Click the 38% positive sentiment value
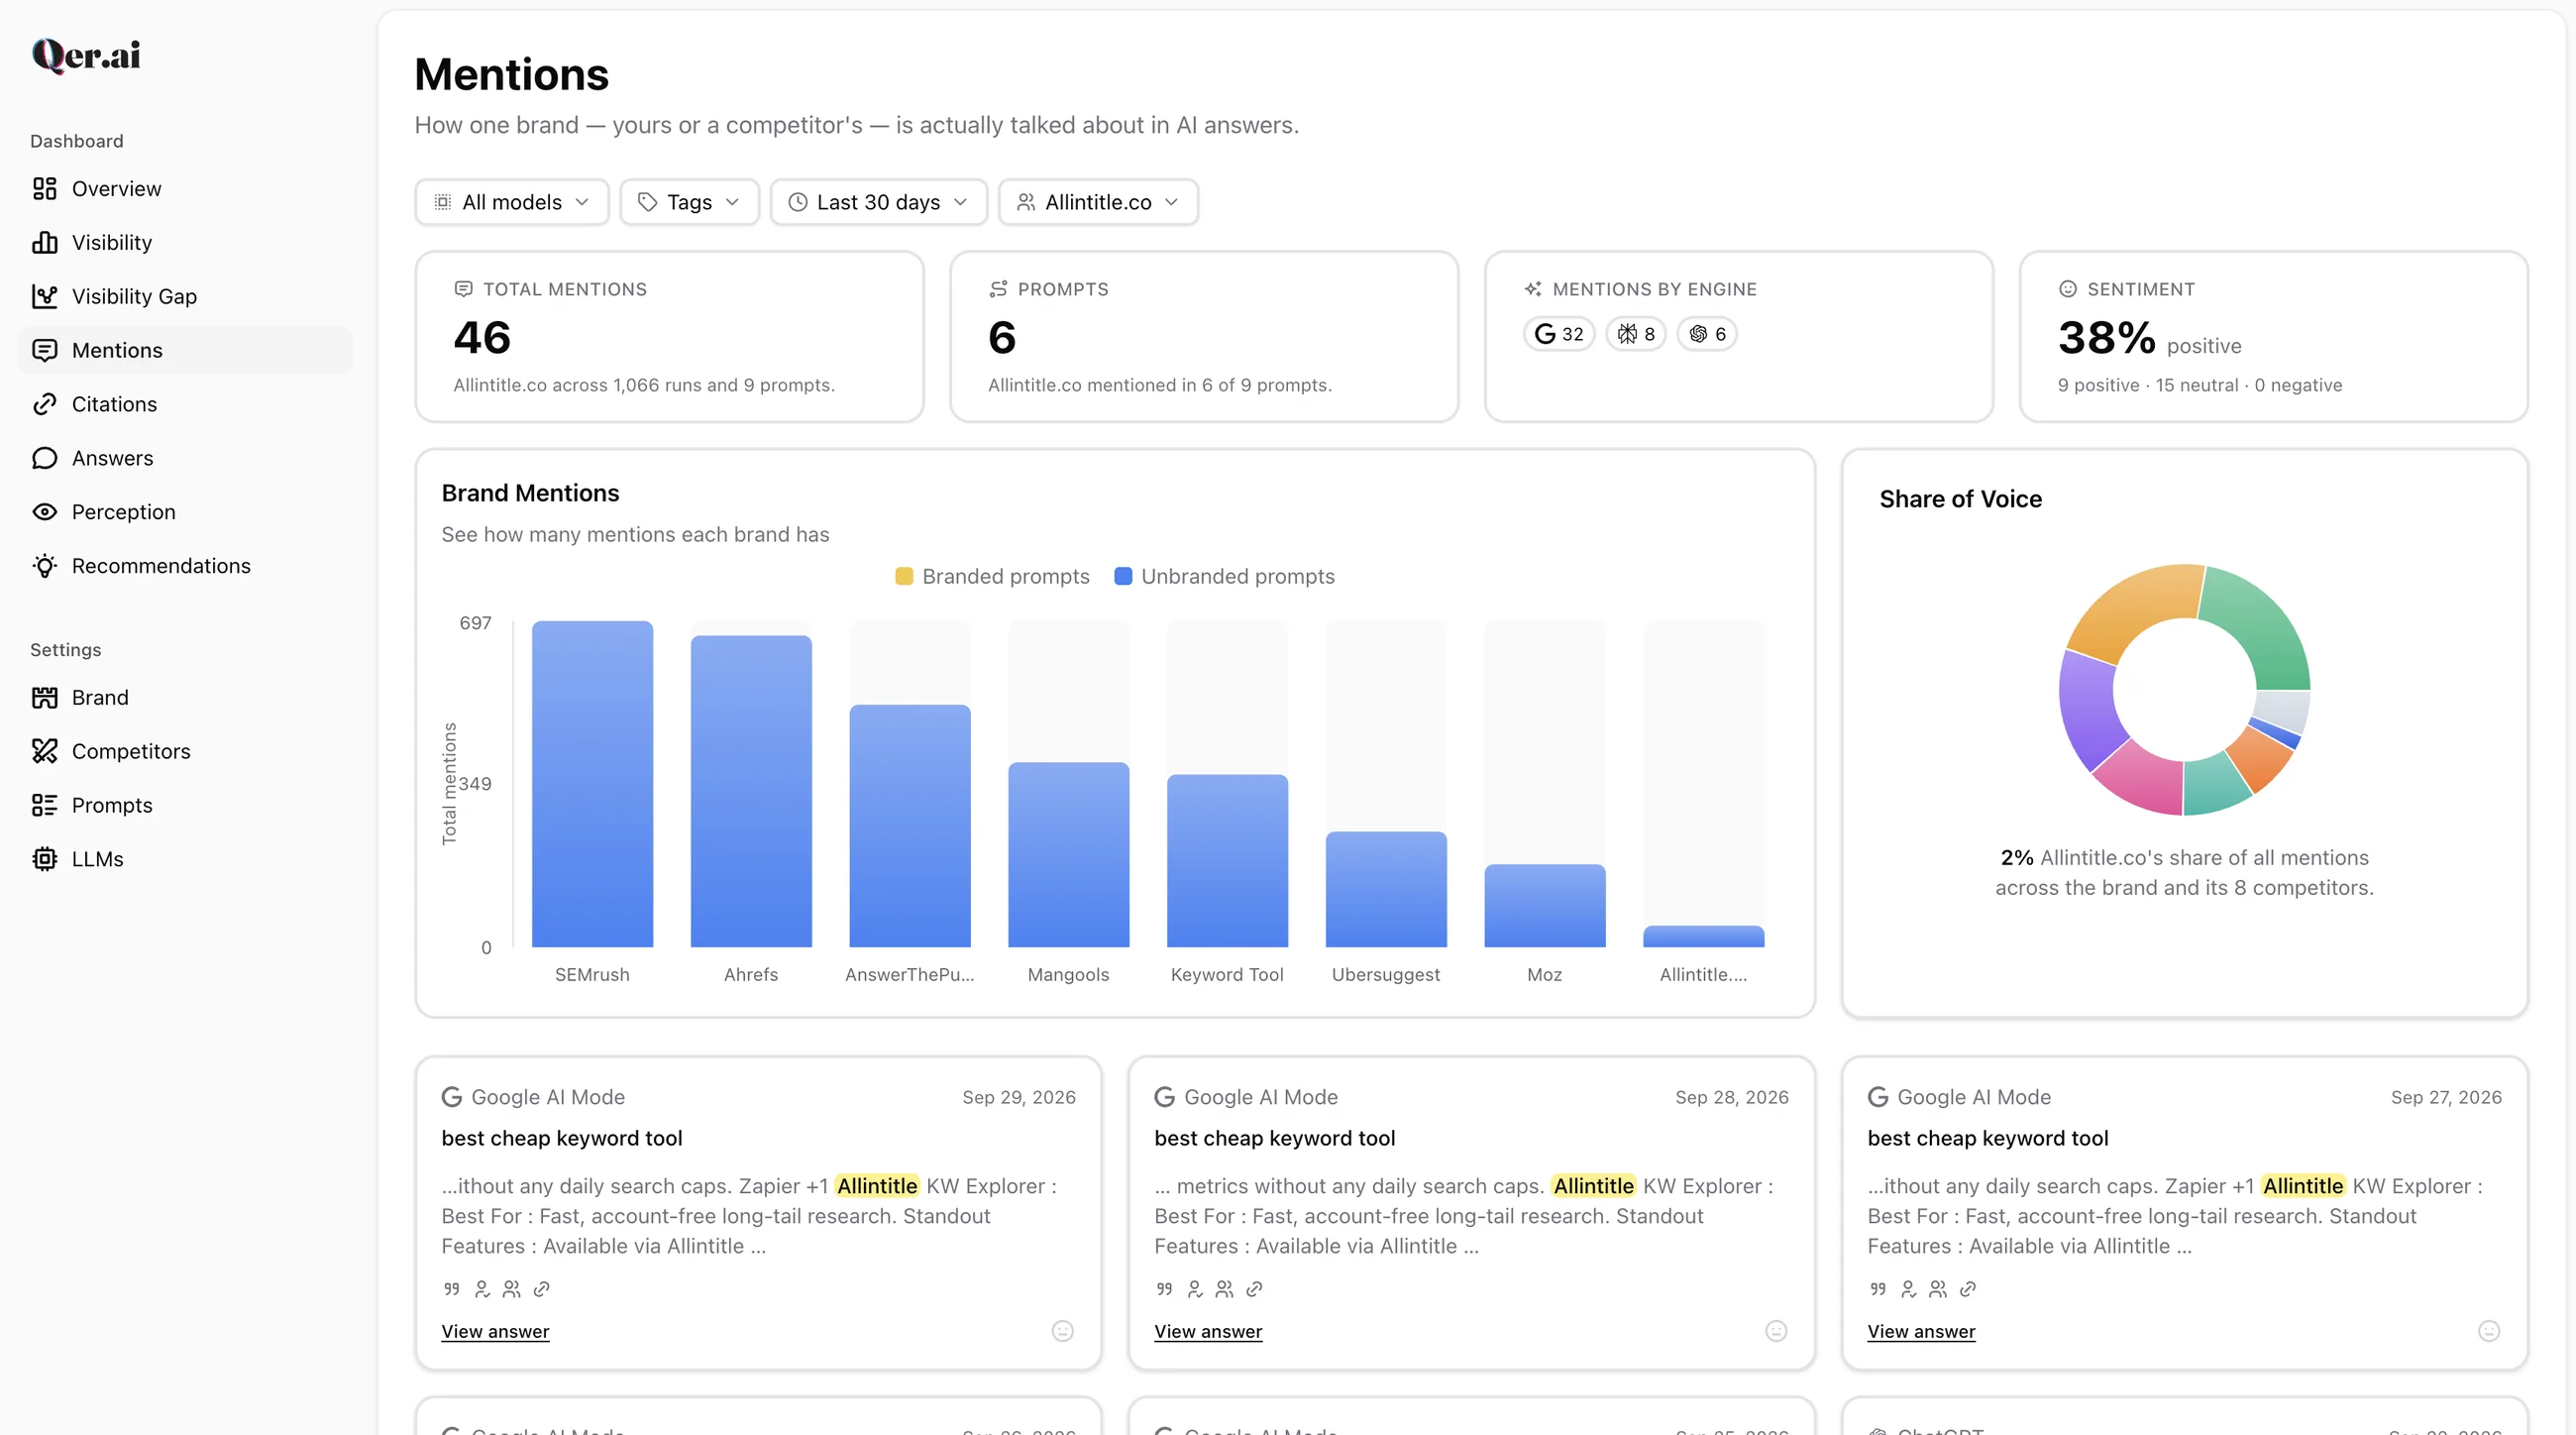The height and width of the screenshot is (1435, 2576). 2106,338
